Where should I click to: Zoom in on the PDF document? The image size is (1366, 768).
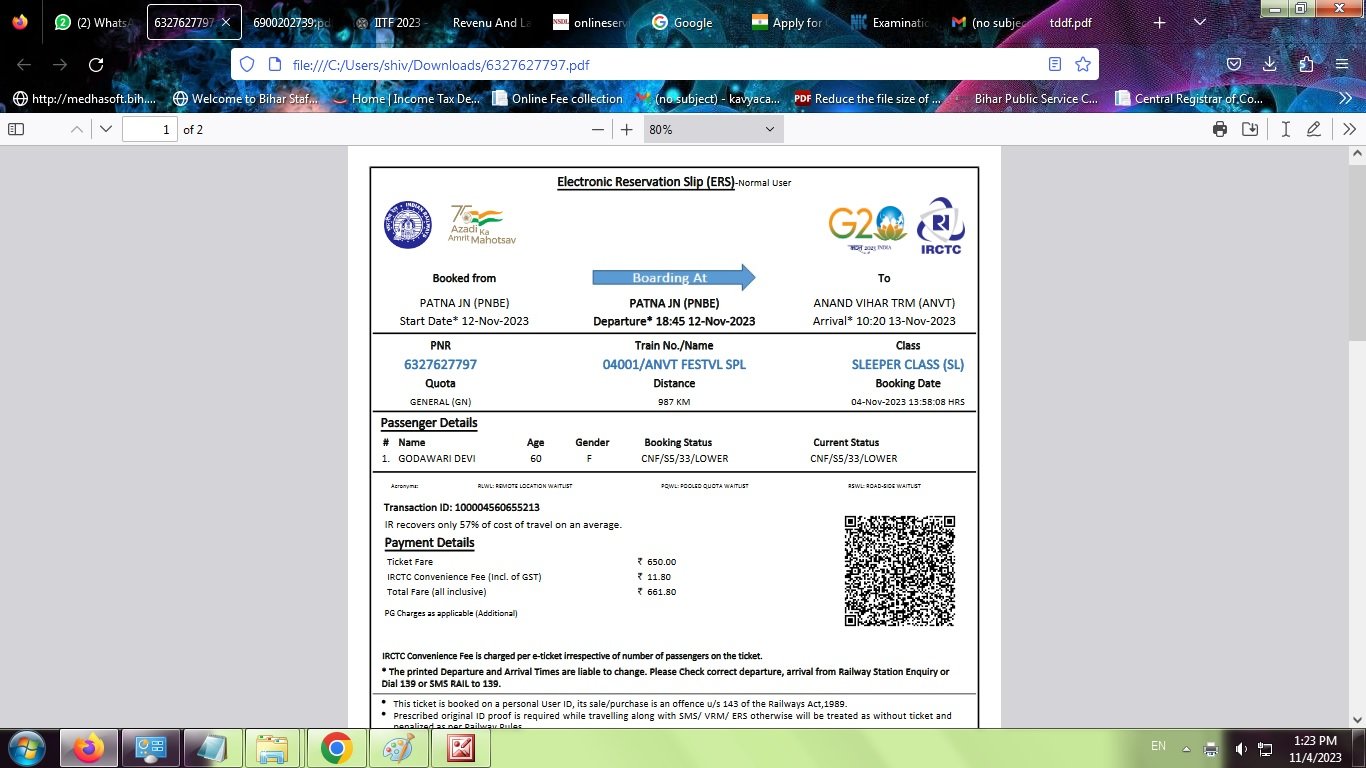tap(627, 129)
